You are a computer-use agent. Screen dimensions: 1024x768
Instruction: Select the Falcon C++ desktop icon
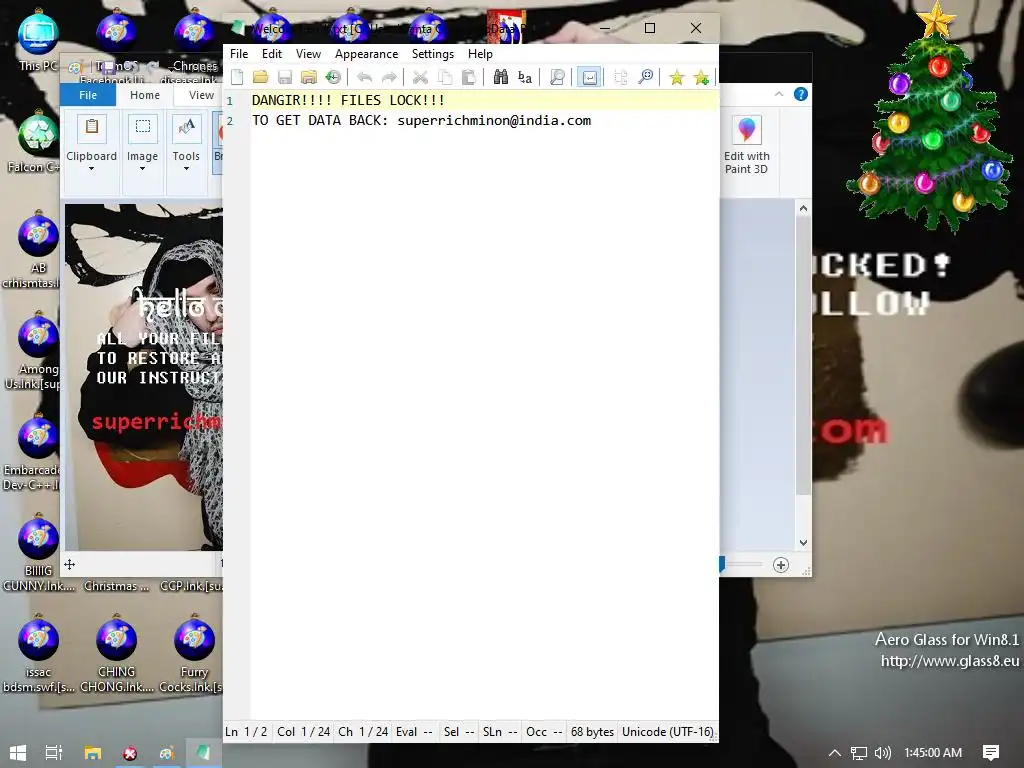34,142
